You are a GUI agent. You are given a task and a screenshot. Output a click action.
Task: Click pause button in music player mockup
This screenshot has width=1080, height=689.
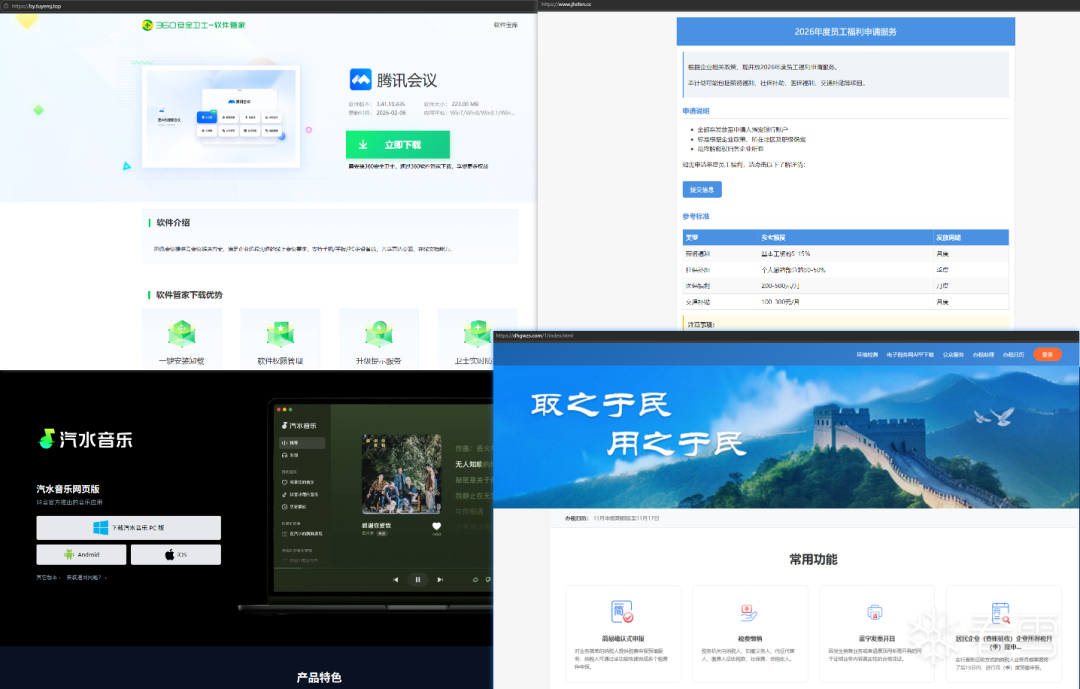[x=417, y=579]
